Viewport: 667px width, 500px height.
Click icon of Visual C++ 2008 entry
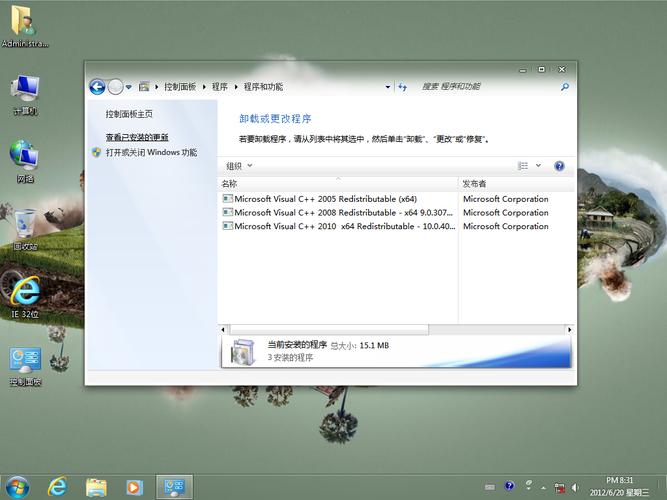coord(228,212)
